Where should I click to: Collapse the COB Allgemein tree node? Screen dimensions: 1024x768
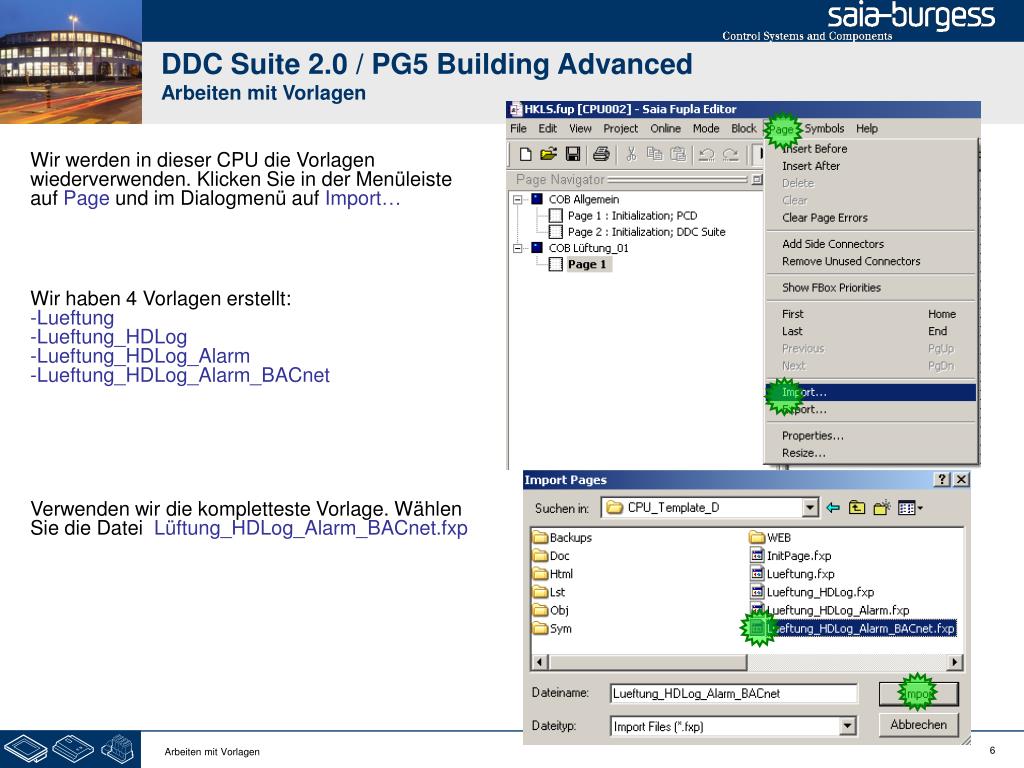point(517,199)
